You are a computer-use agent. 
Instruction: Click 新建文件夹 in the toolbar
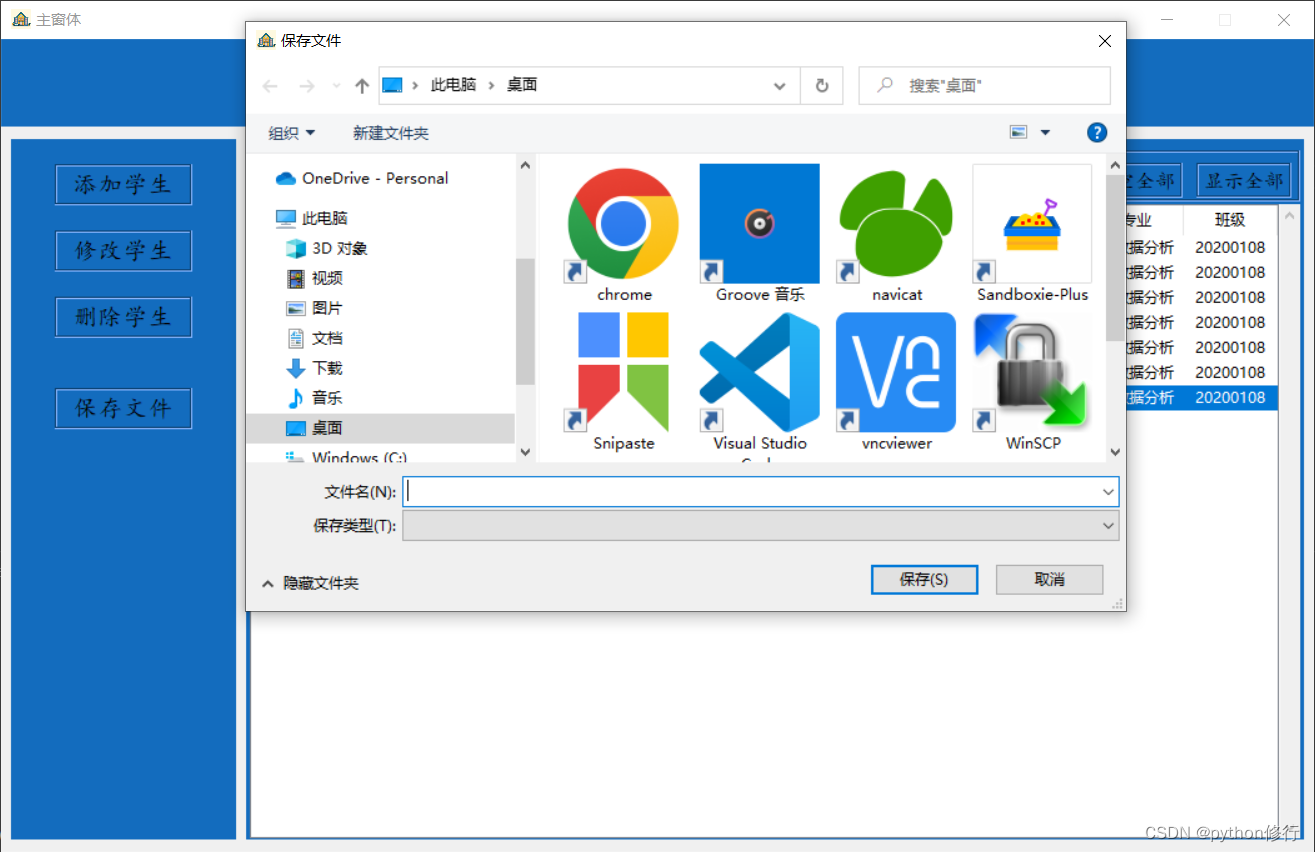391,133
